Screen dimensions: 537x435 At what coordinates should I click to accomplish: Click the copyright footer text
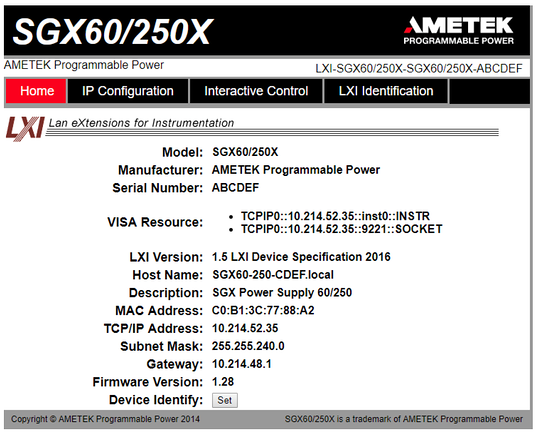tap(105, 419)
